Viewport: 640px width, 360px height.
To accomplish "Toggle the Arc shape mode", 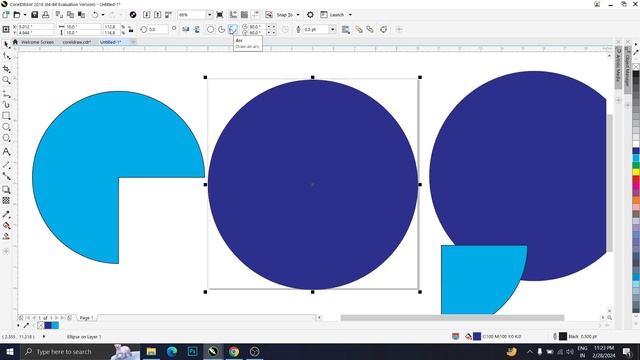I will [233, 29].
